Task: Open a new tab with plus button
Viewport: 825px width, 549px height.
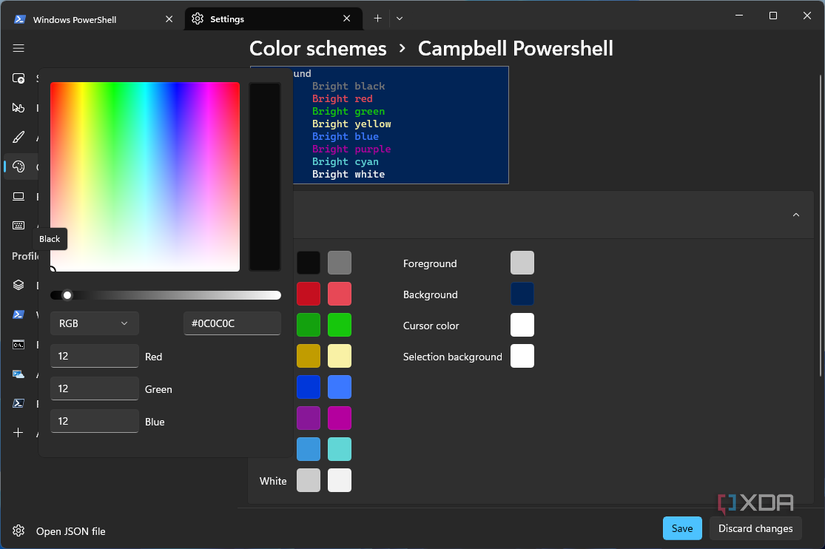Action: click(377, 18)
